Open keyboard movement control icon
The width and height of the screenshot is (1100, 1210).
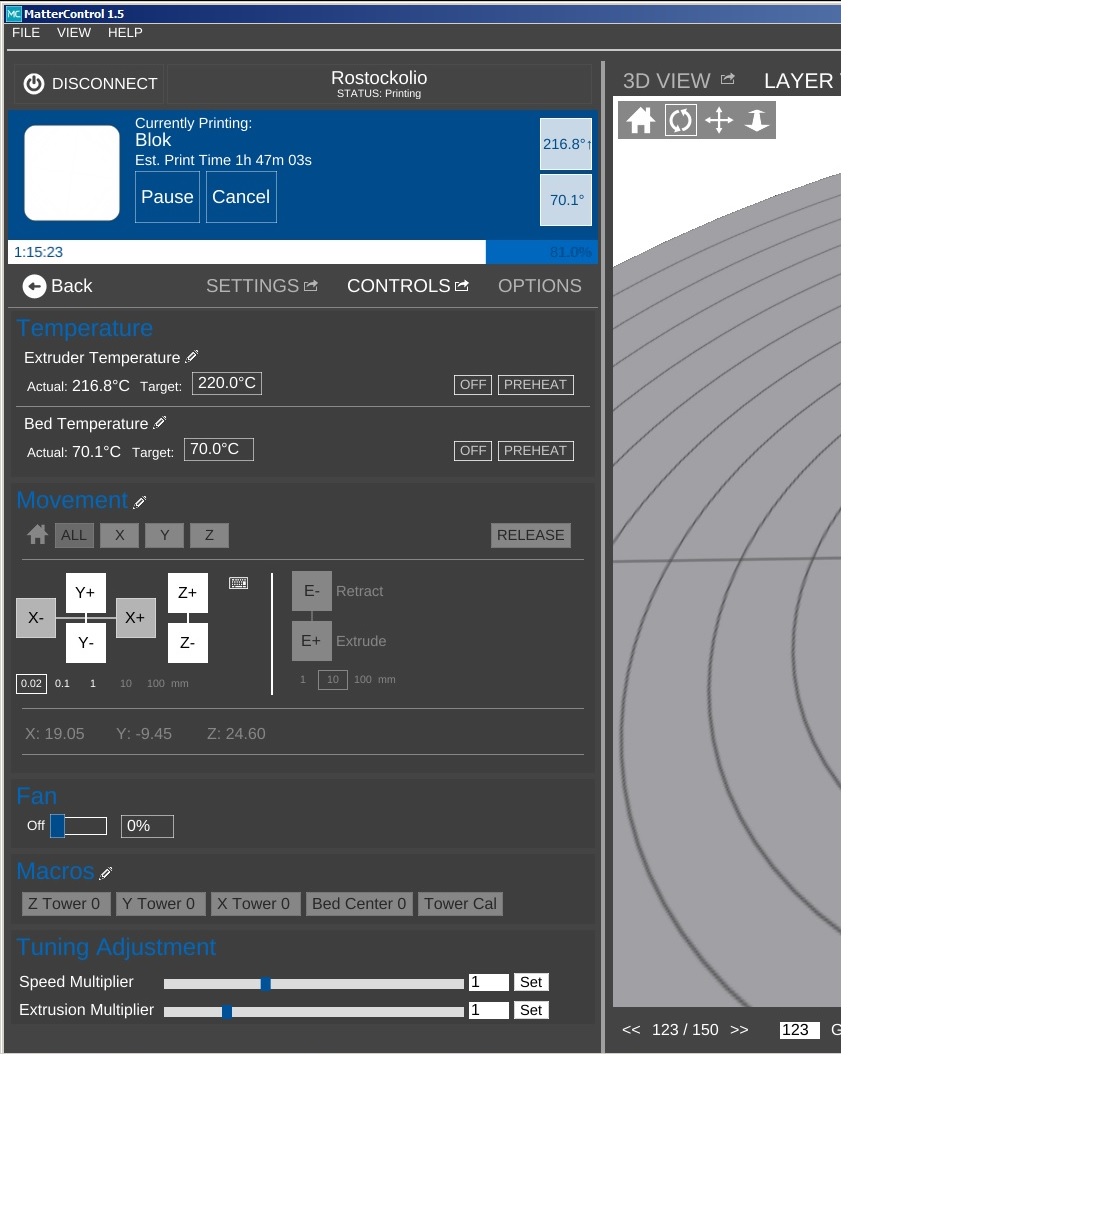click(x=238, y=583)
